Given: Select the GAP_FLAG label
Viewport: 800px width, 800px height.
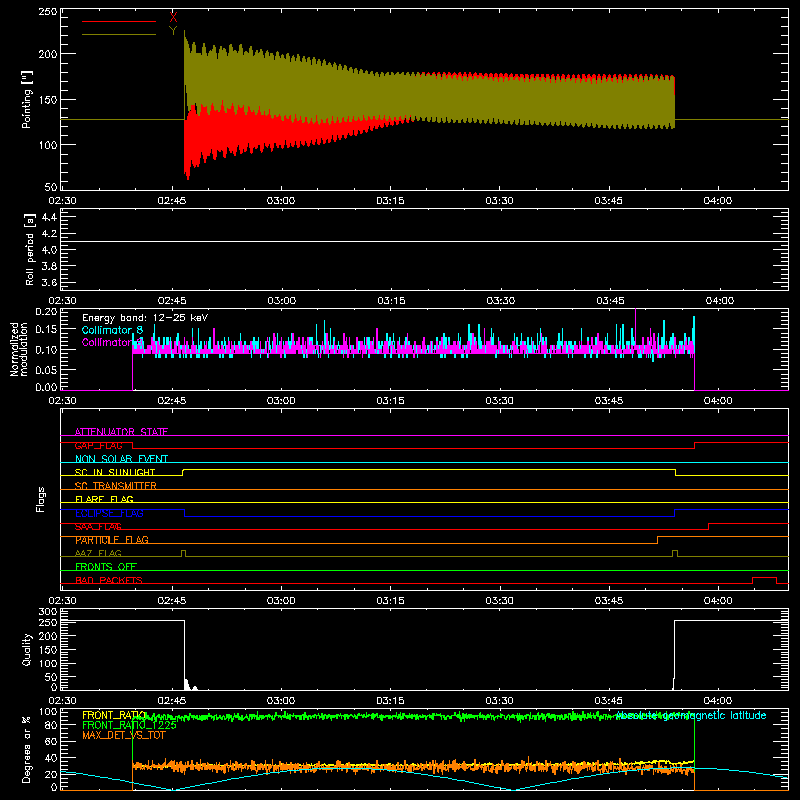Looking at the screenshot, I should pos(98,445).
